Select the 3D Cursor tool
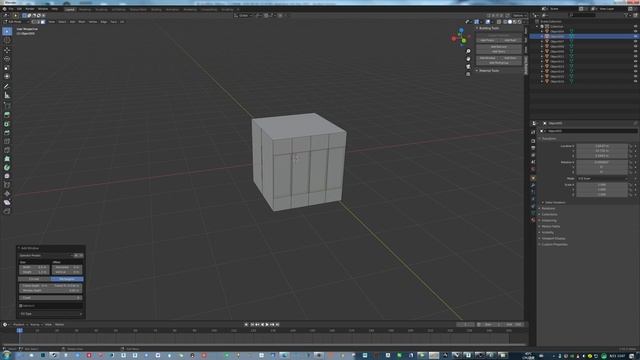The image size is (640, 360). [7, 40]
